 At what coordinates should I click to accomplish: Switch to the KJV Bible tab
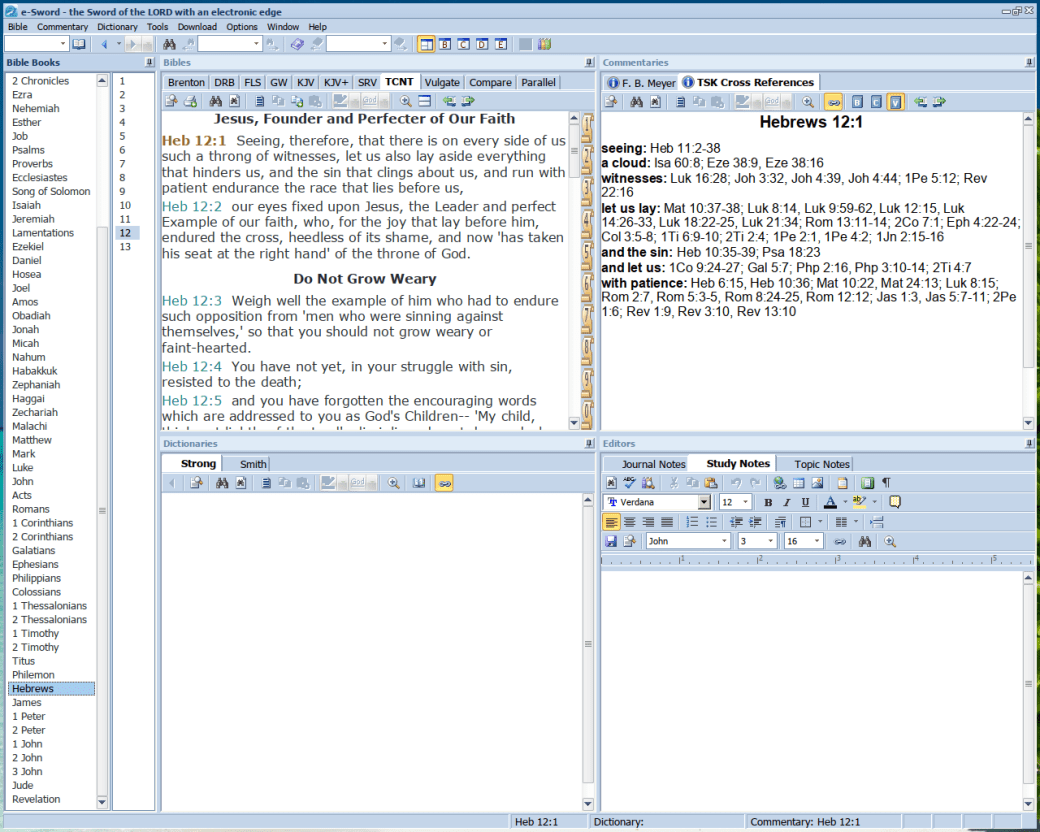pos(306,82)
